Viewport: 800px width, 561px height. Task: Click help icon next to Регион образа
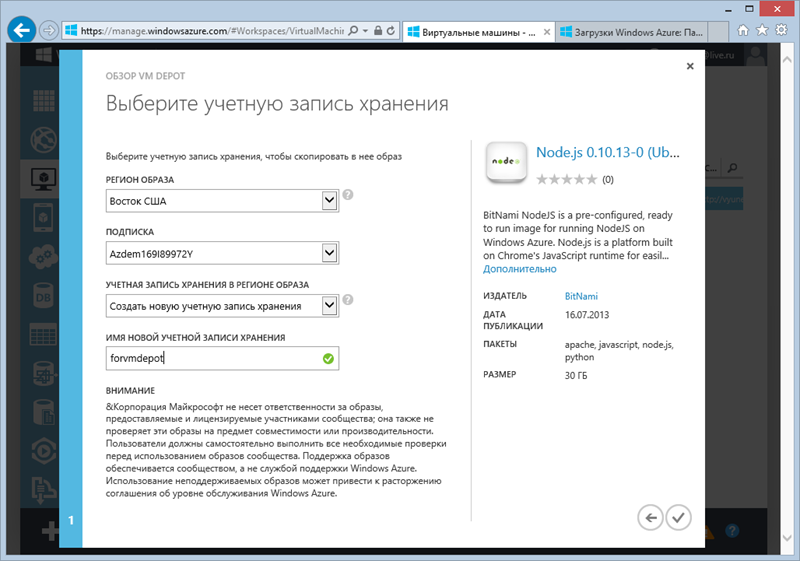click(348, 195)
